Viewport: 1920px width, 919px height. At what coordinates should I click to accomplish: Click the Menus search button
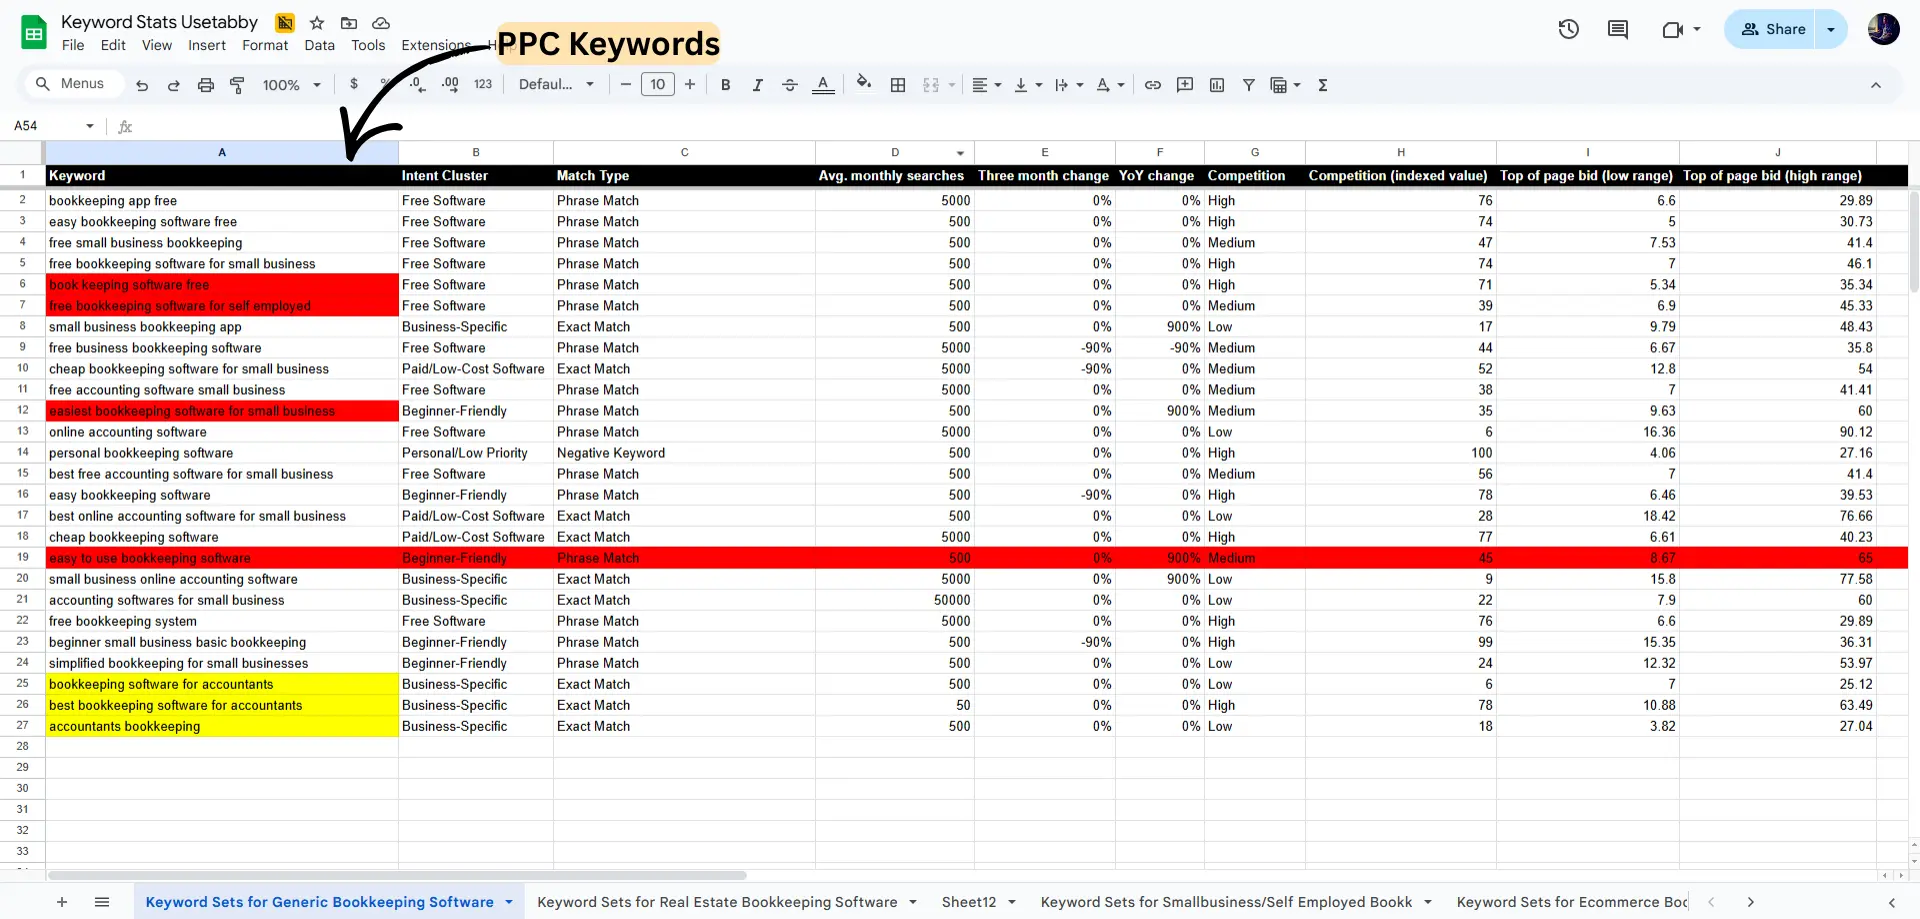[71, 84]
